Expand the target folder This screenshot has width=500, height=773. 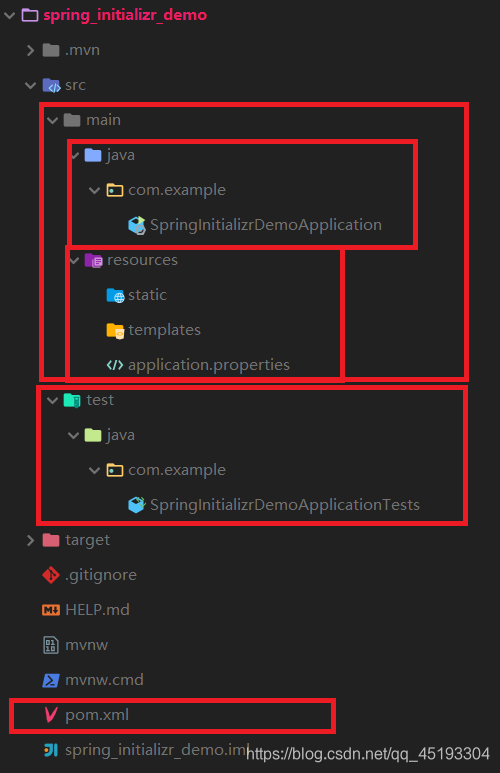[31, 540]
